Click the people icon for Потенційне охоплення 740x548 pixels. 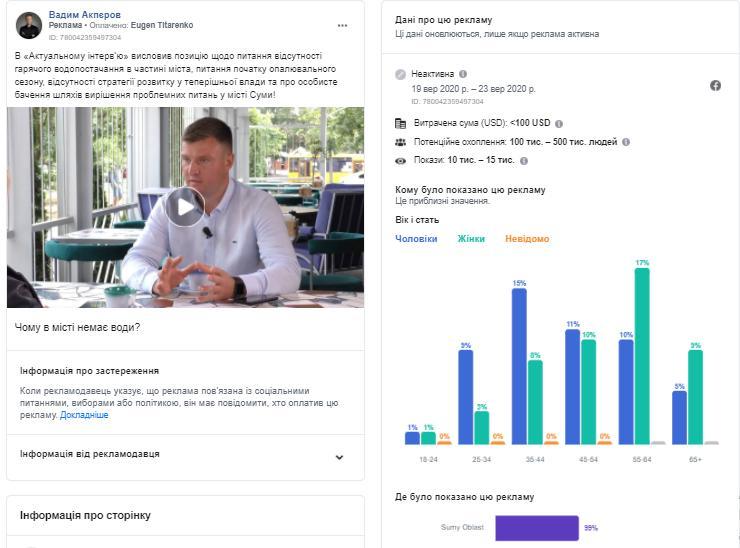[400, 142]
